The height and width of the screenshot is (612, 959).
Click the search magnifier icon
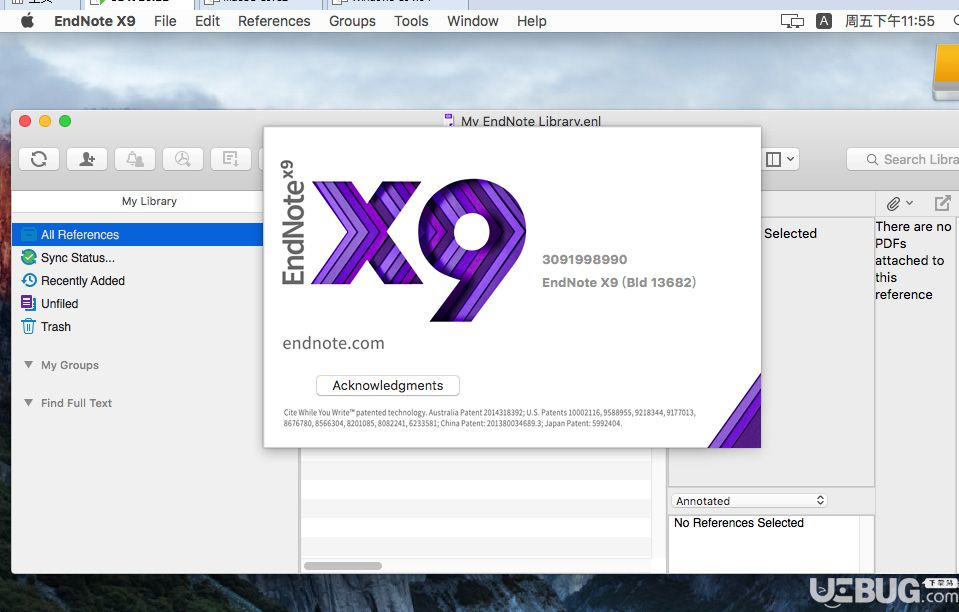click(x=872, y=160)
